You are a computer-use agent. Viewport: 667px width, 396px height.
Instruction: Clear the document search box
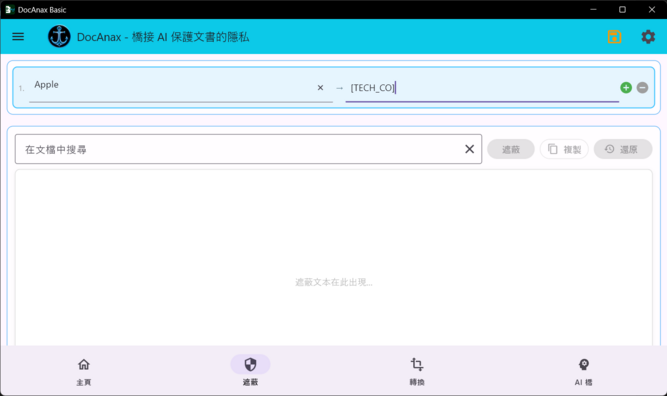(x=469, y=149)
